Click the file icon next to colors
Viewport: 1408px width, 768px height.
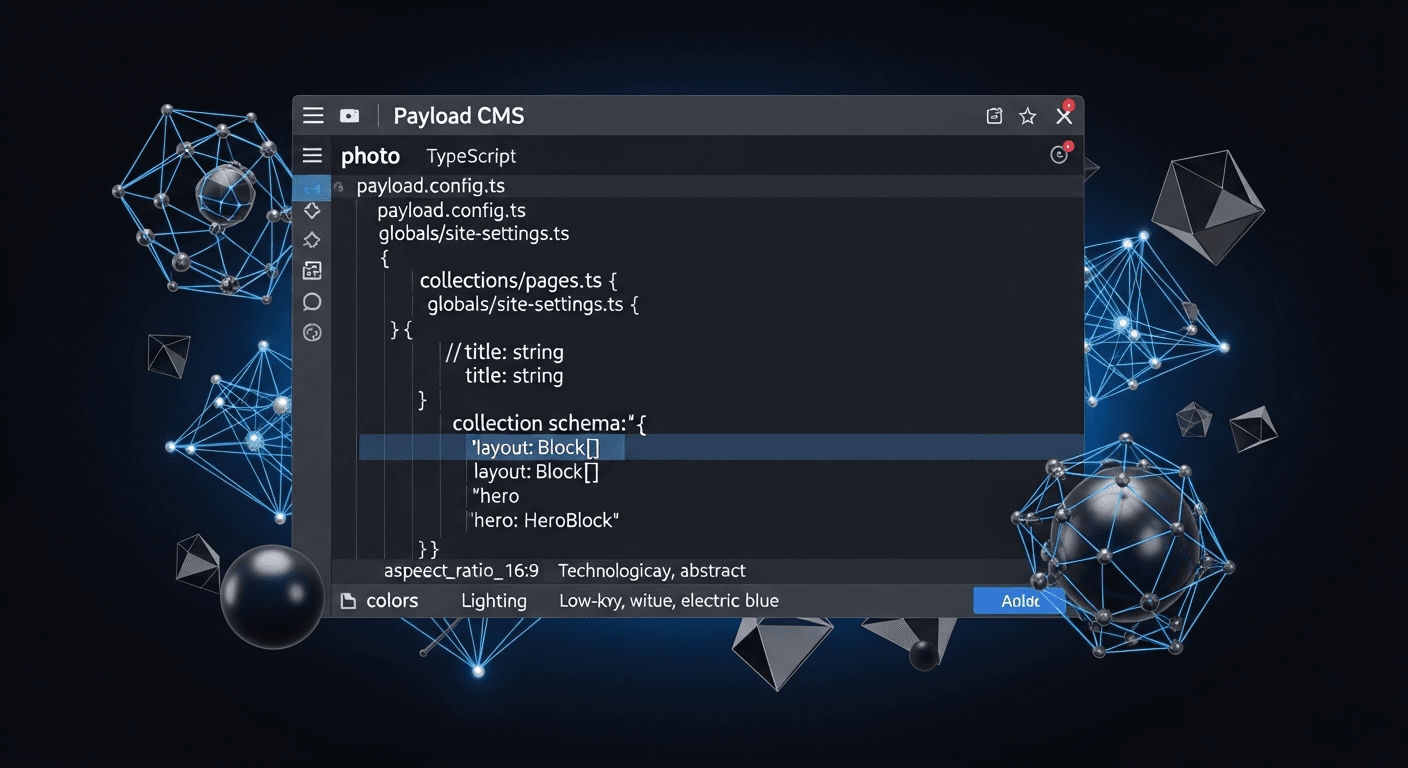point(348,601)
